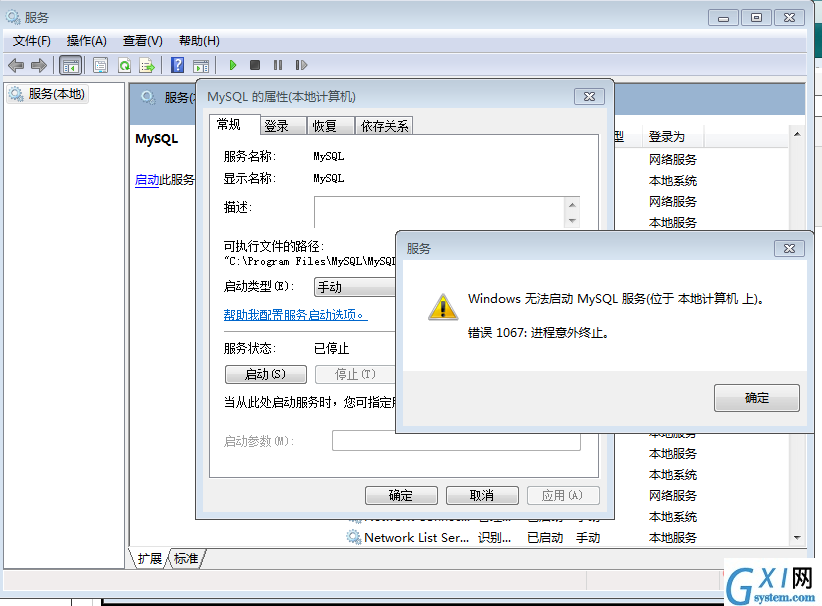Click the Pause Service toolbar icon
The height and width of the screenshot is (606, 822).
278,65
